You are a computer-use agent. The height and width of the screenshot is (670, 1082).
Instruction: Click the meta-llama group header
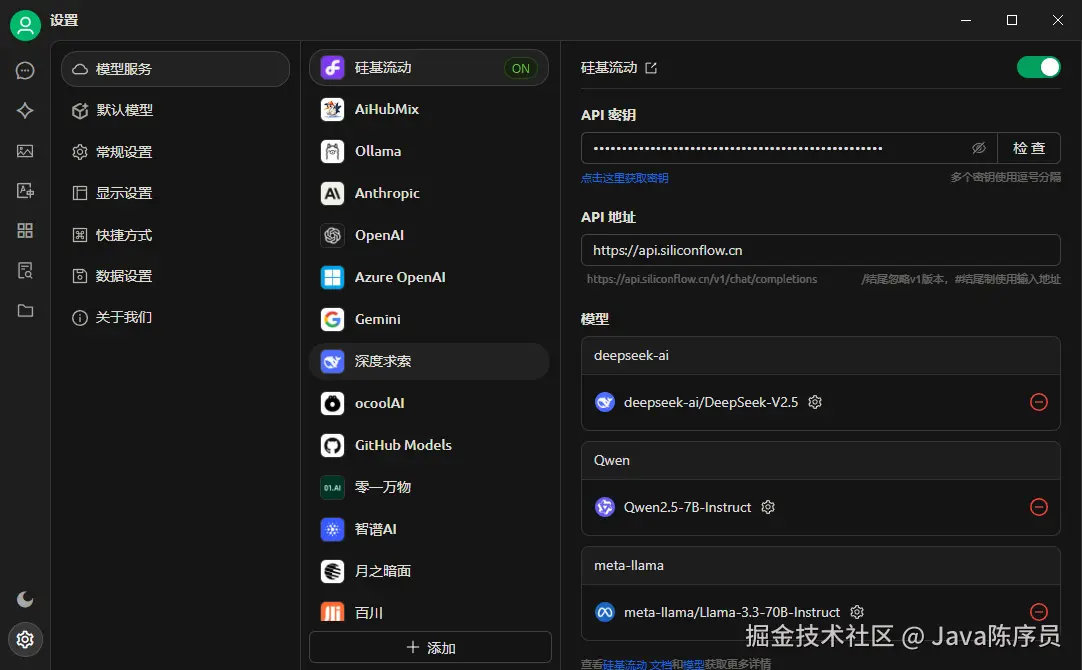820,566
